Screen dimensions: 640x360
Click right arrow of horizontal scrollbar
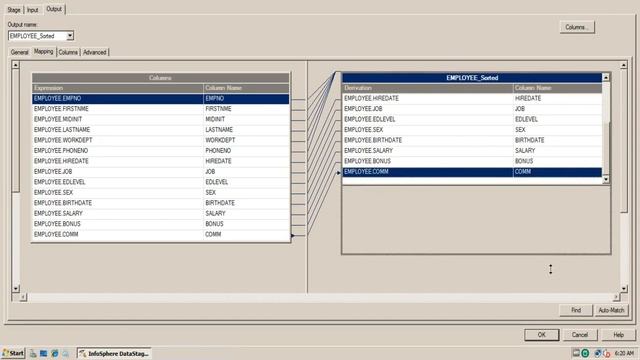(616, 297)
